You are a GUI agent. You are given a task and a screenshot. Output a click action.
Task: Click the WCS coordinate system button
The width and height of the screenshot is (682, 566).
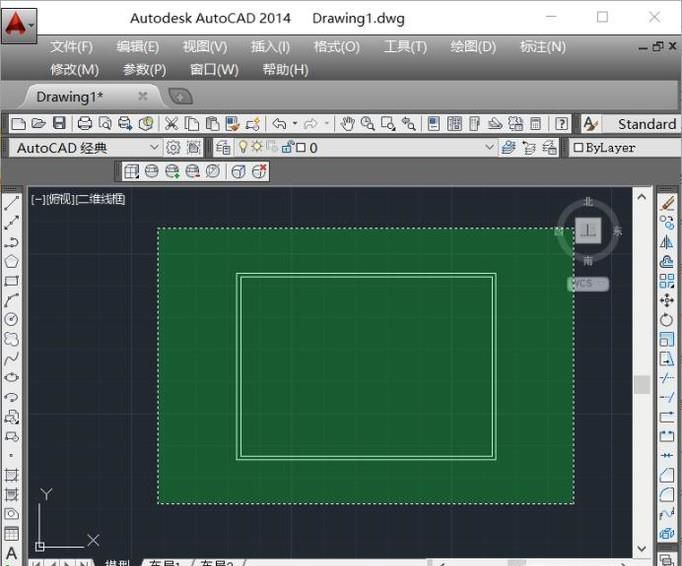tap(585, 284)
